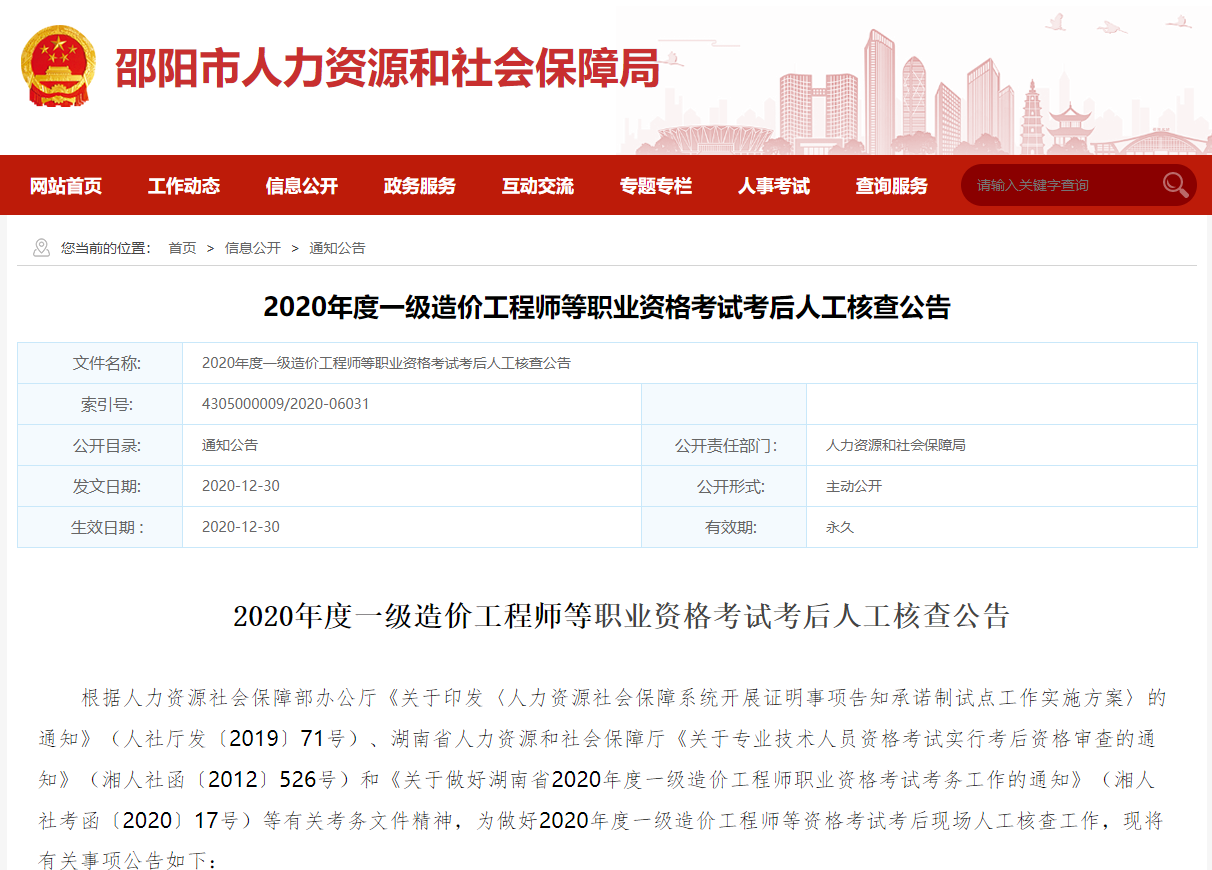Click the index number 4305000009/2020-06031
1212x870 pixels.
click(x=286, y=404)
